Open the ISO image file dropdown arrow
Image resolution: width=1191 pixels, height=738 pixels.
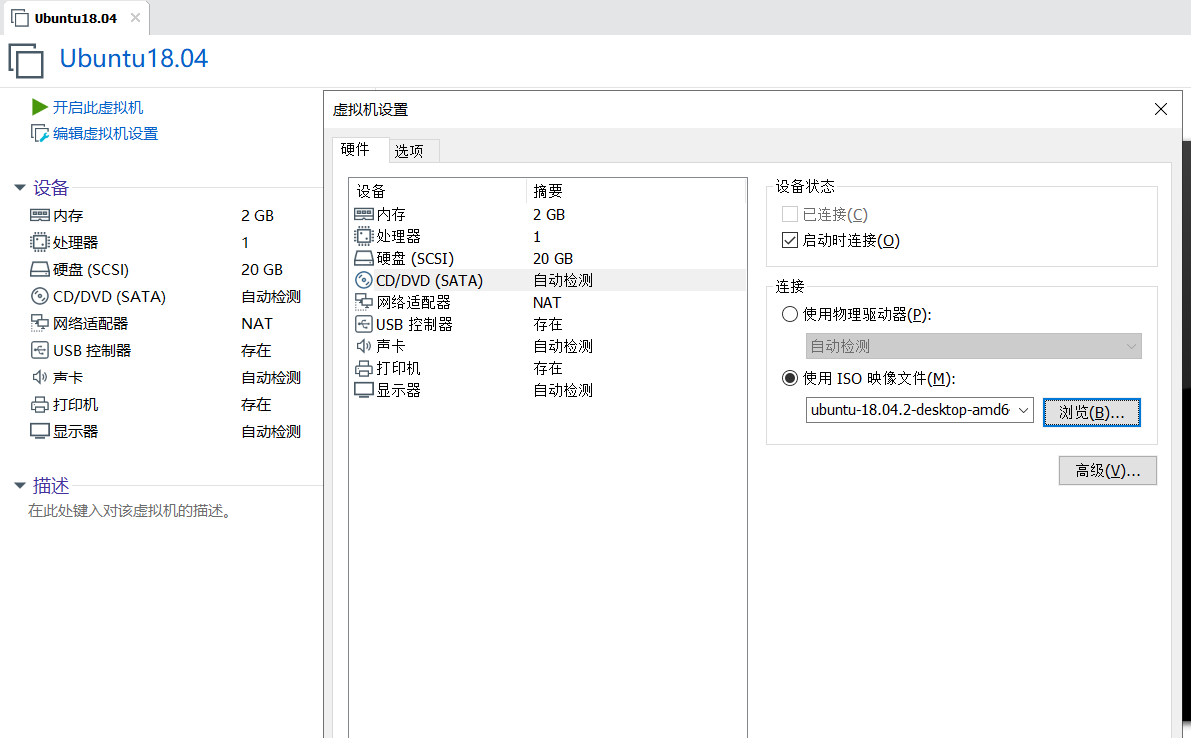coord(1023,410)
